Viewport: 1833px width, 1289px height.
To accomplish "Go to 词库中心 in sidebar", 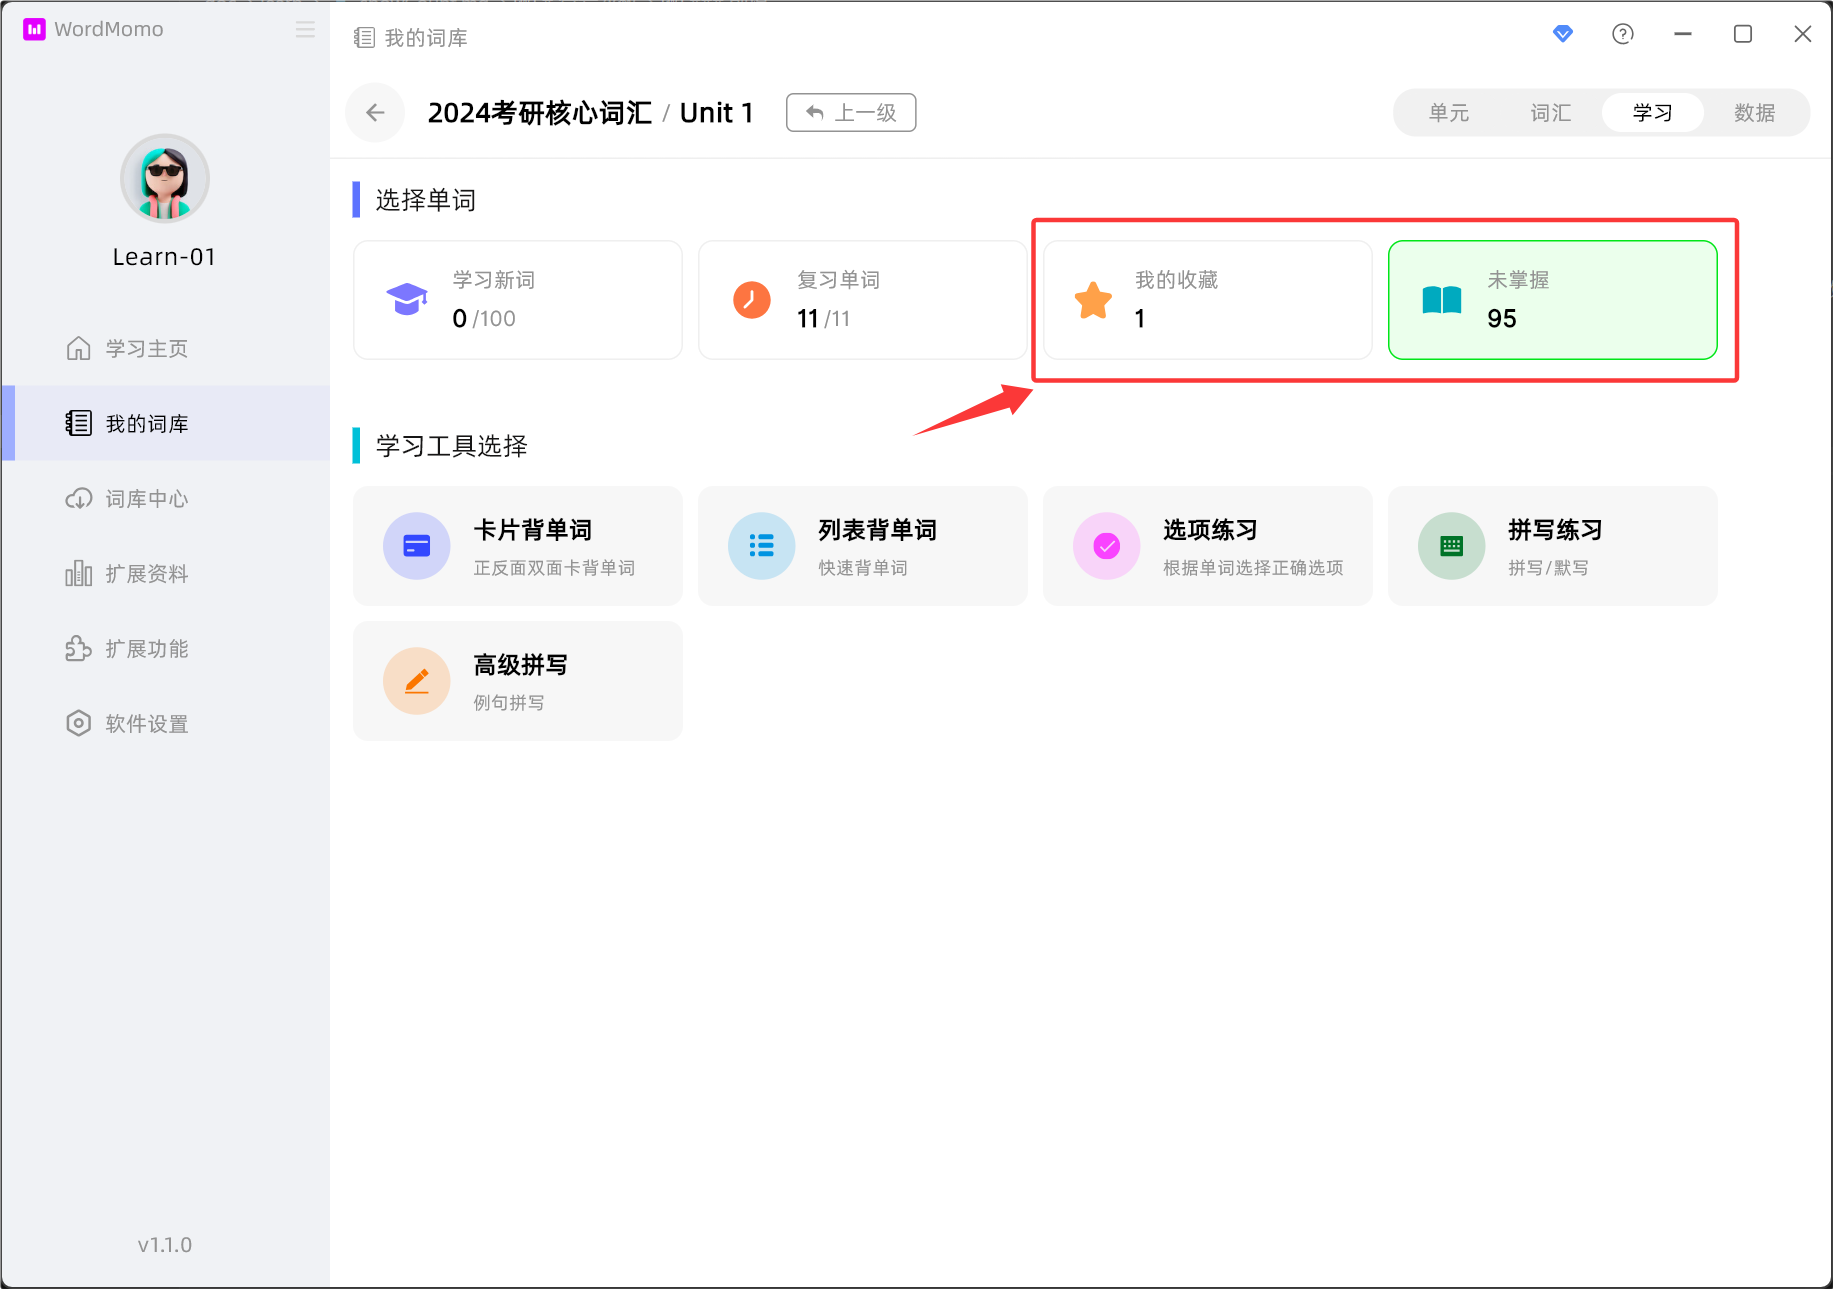I will [x=147, y=499].
